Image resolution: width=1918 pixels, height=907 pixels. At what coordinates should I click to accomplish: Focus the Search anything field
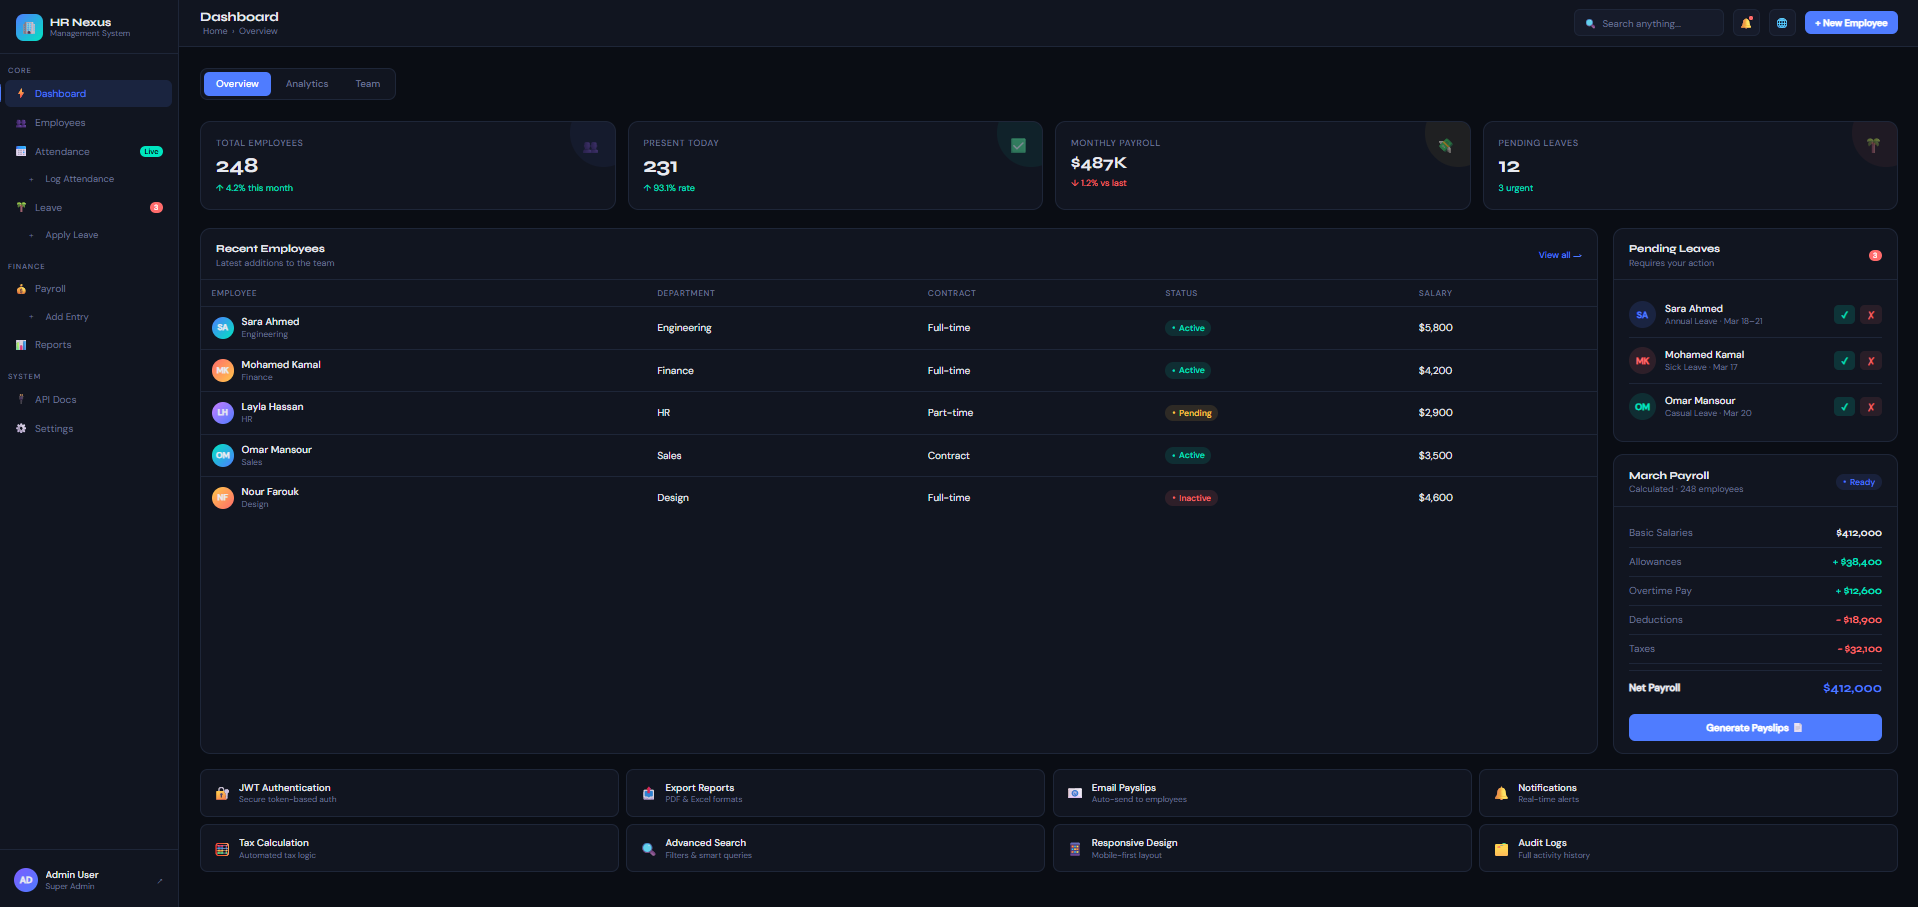[x=1649, y=23]
